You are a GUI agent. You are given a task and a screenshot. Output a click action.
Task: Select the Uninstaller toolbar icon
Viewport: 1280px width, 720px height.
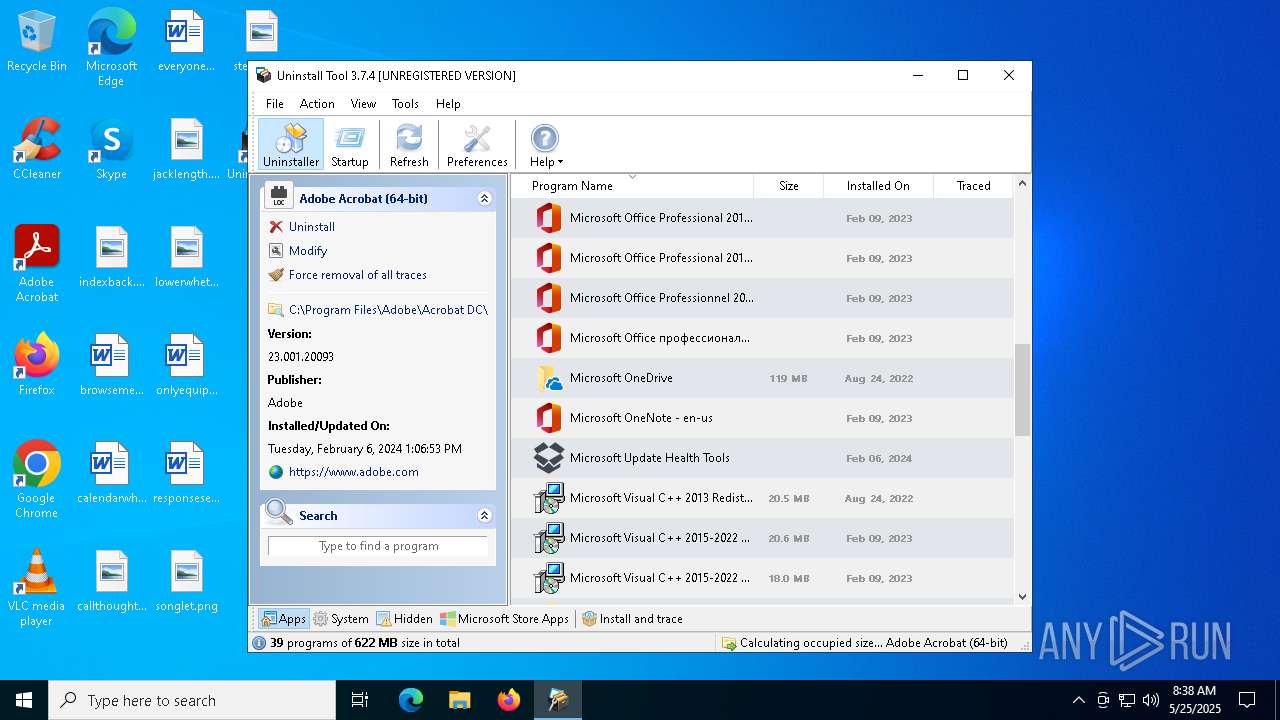291,145
